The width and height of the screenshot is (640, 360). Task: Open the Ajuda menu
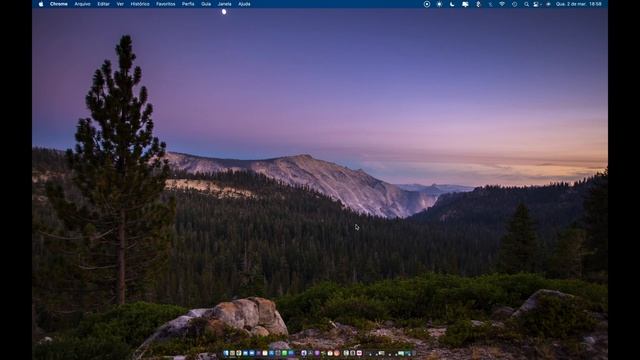click(244, 4)
